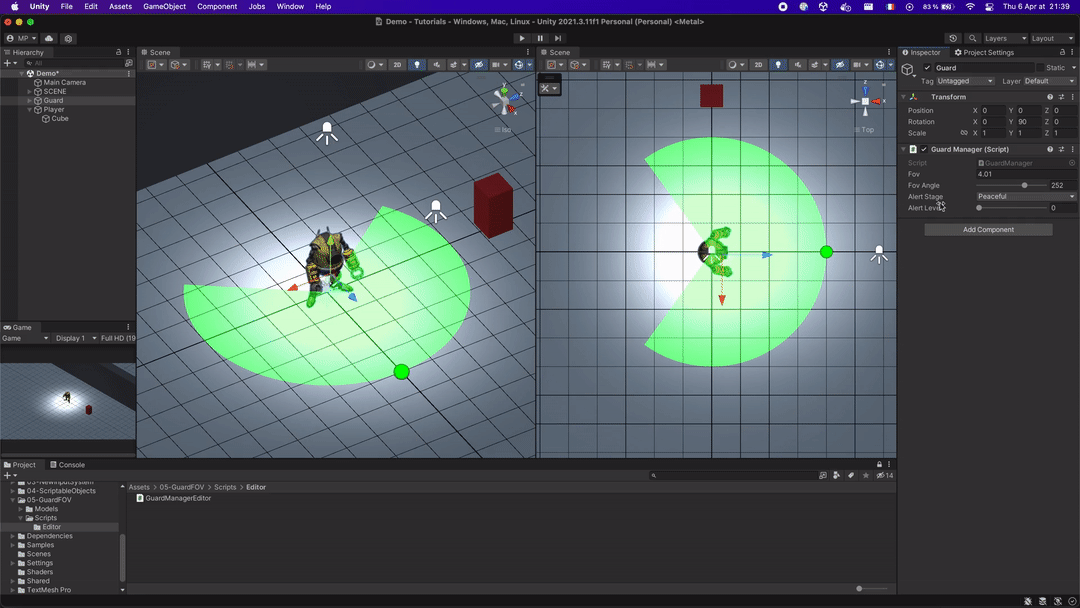Click the global search magnifier icon
This screenshot has width=1080, height=608.
[x=972, y=39]
